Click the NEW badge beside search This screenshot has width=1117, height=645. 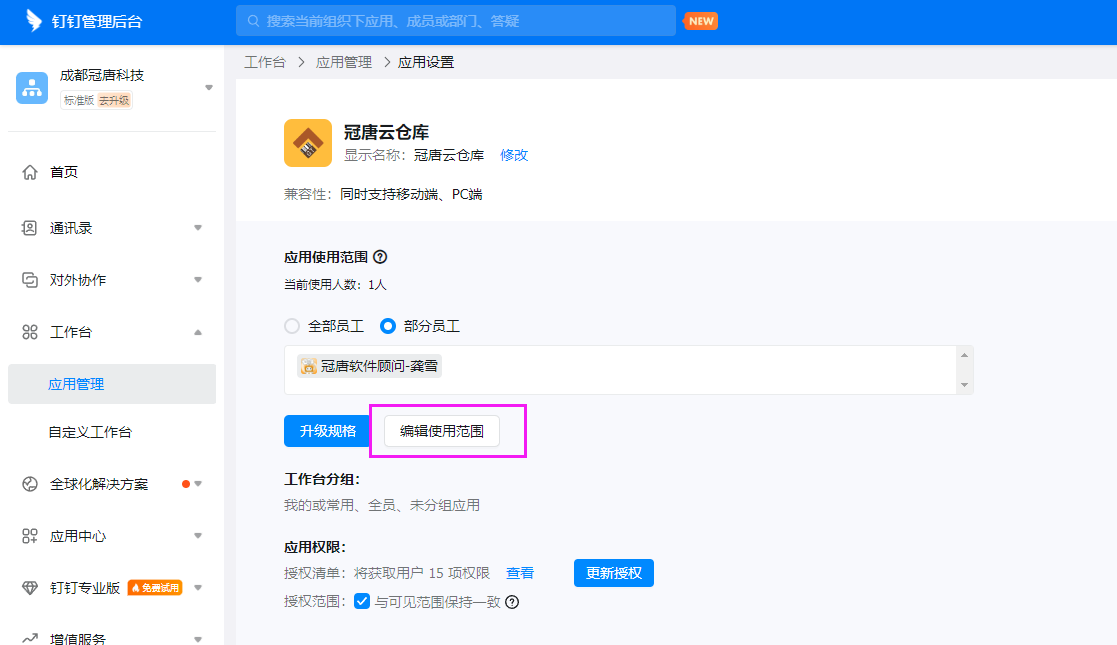pos(701,21)
